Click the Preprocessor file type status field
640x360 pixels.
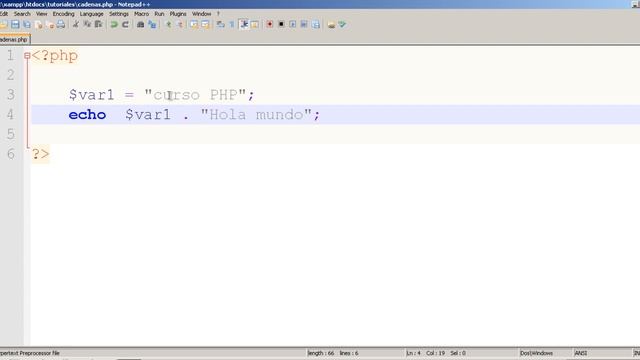[30, 353]
